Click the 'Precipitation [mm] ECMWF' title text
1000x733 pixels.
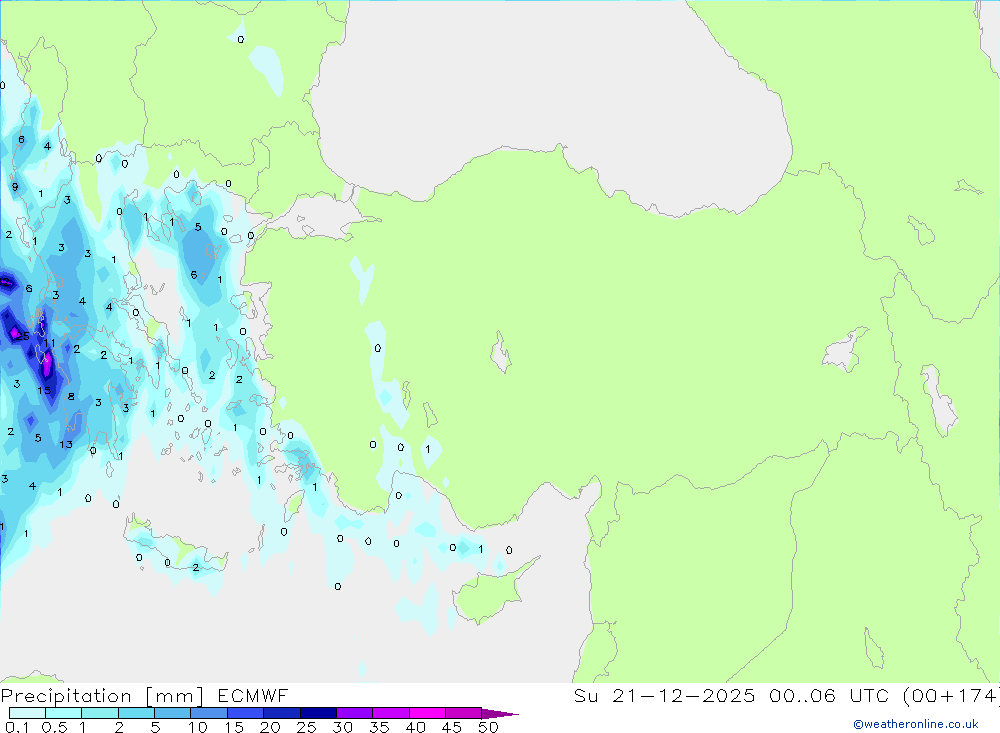click(145, 696)
